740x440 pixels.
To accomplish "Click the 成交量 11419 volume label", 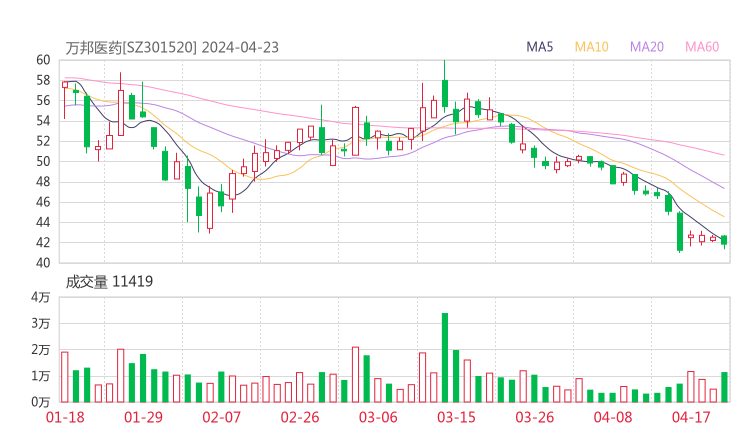I will [x=109, y=282].
